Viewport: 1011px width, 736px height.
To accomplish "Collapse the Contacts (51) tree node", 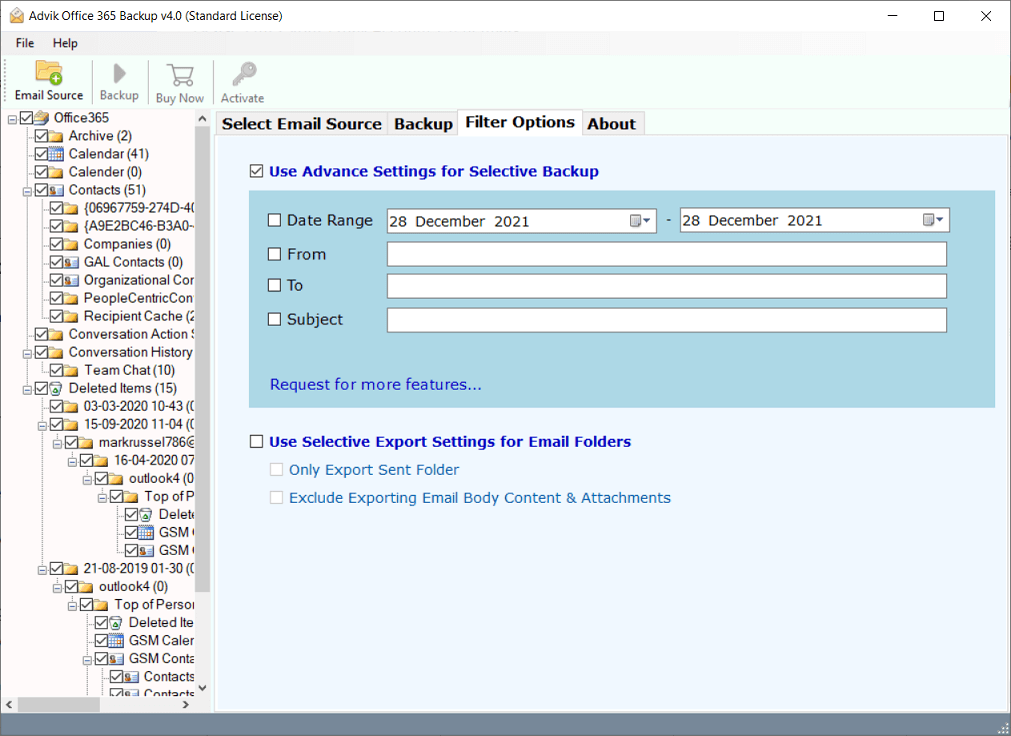I will point(27,192).
